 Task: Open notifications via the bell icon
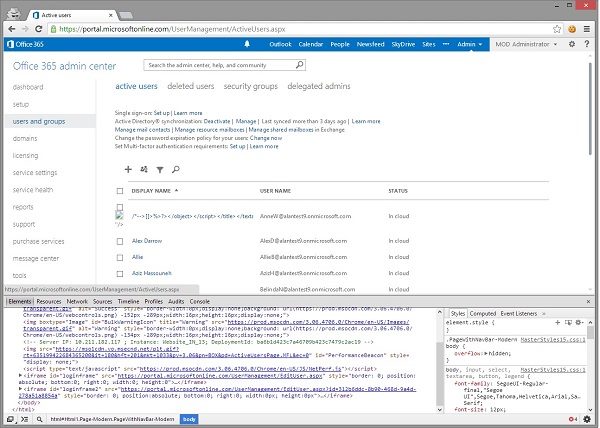tap(247, 44)
